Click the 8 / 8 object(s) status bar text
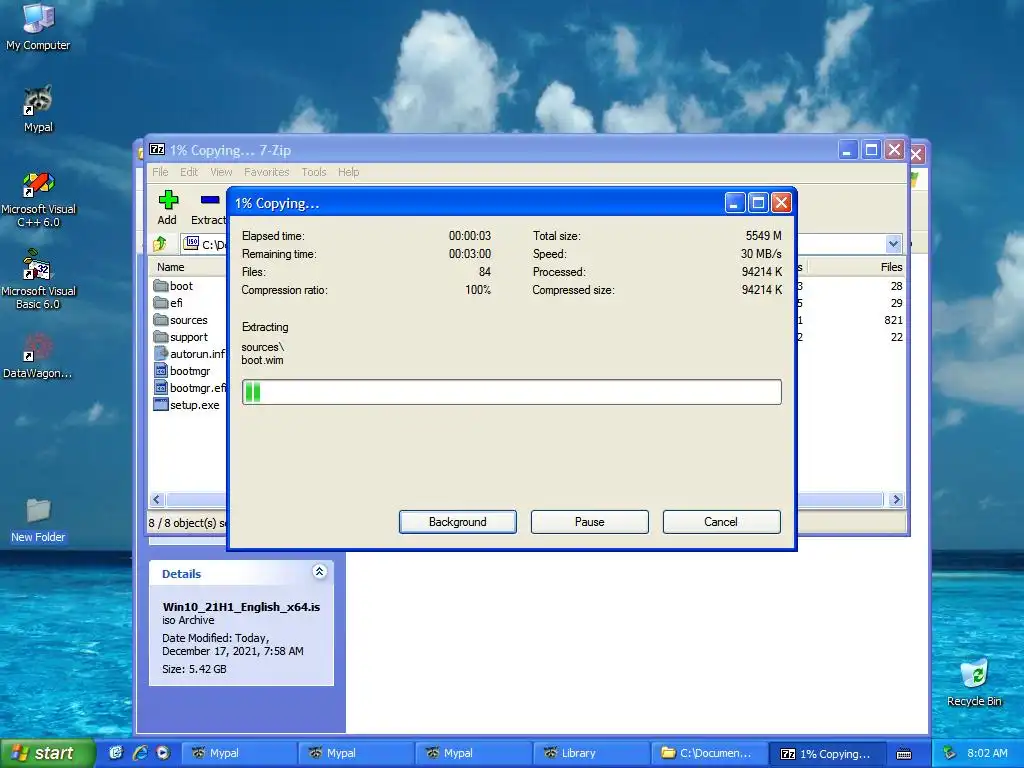This screenshot has width=1024, height=768. pos(187,523)
